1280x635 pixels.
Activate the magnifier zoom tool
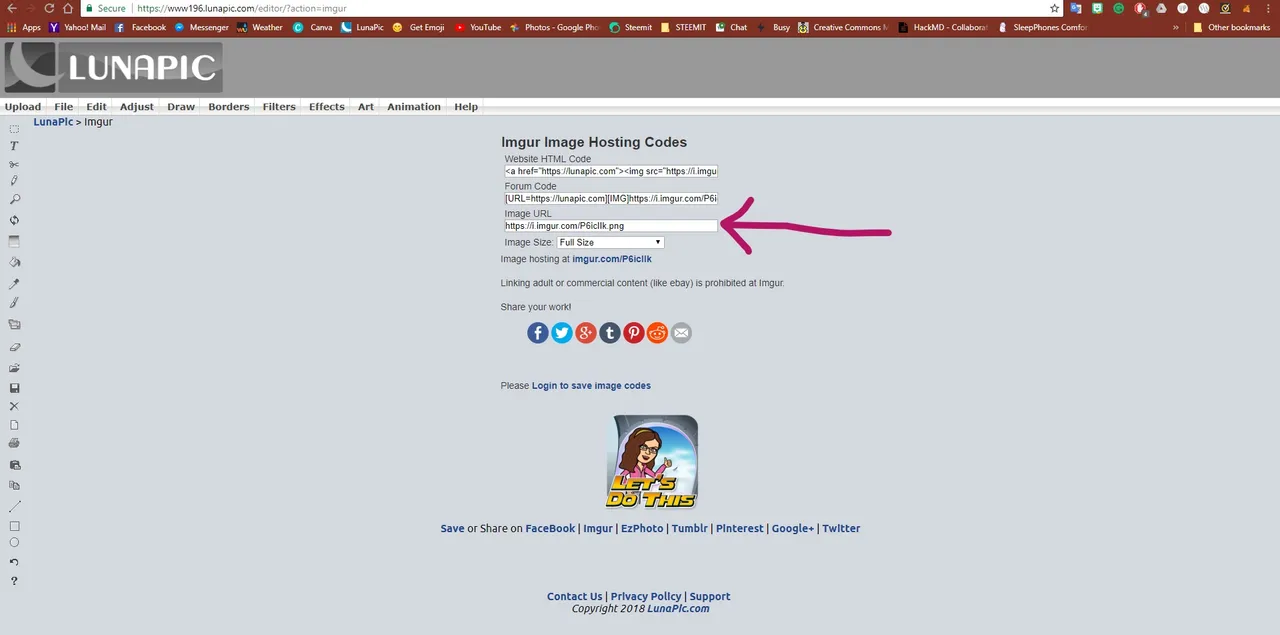[14, 199]
